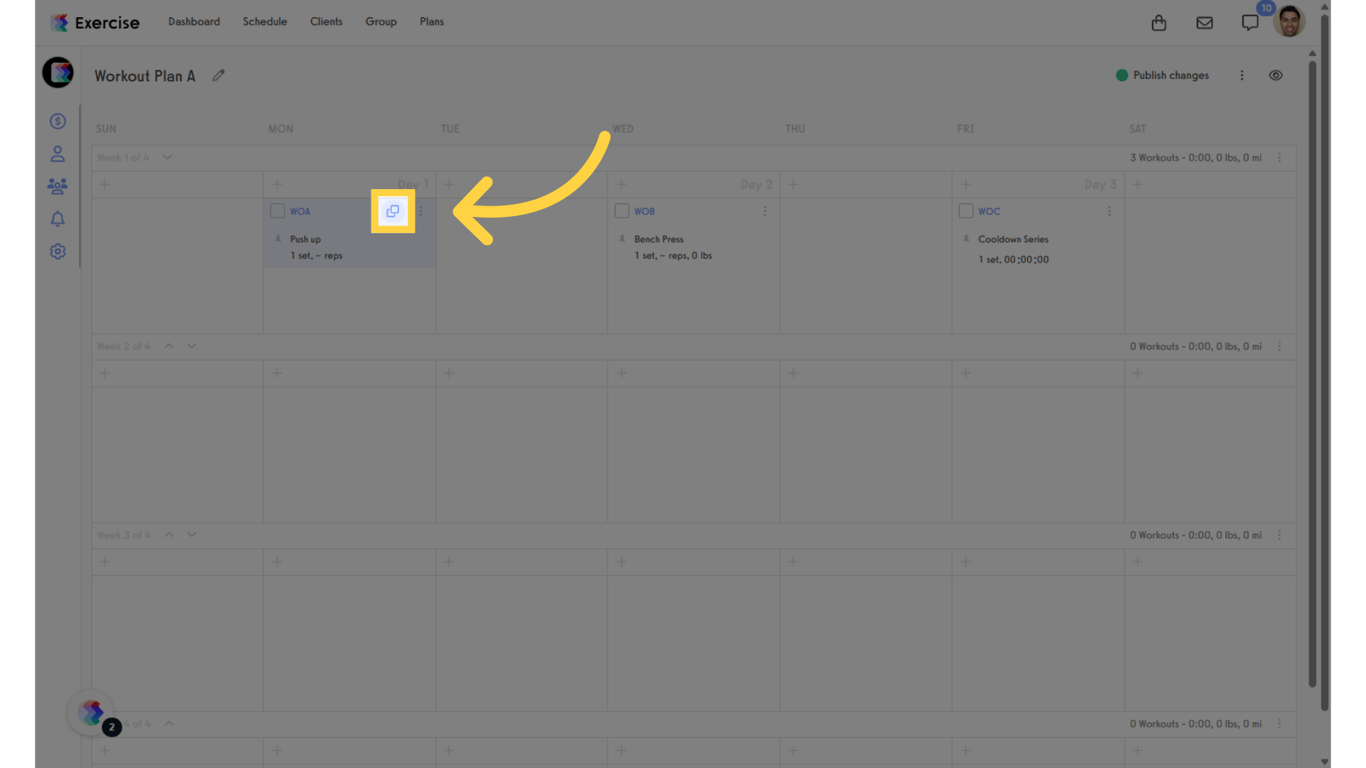Open Week 3 row options menu
The width and height of the screenshot is (1366, 768).
[1279, 535]
